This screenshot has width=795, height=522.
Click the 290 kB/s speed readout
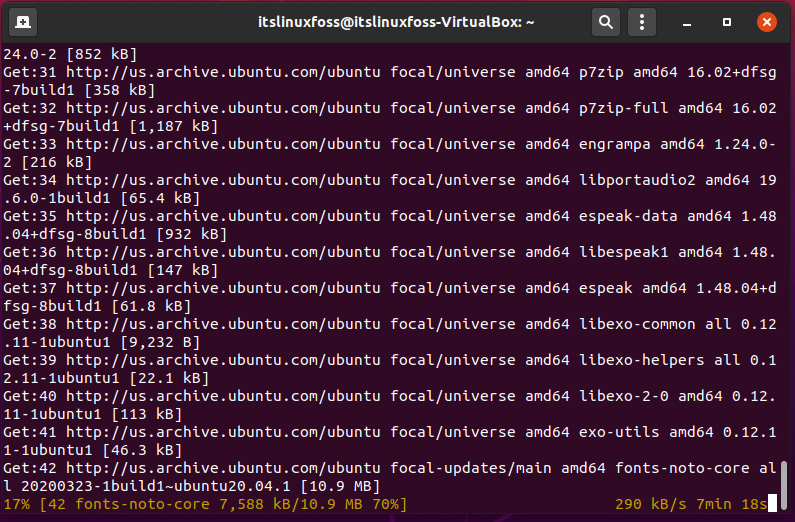click(651, 504)
